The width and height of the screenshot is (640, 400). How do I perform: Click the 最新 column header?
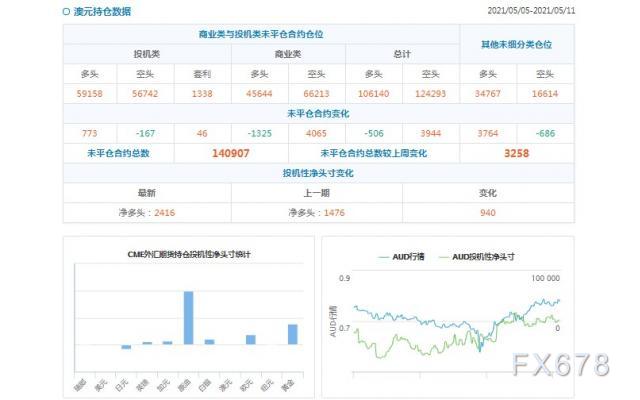point(147,193)
